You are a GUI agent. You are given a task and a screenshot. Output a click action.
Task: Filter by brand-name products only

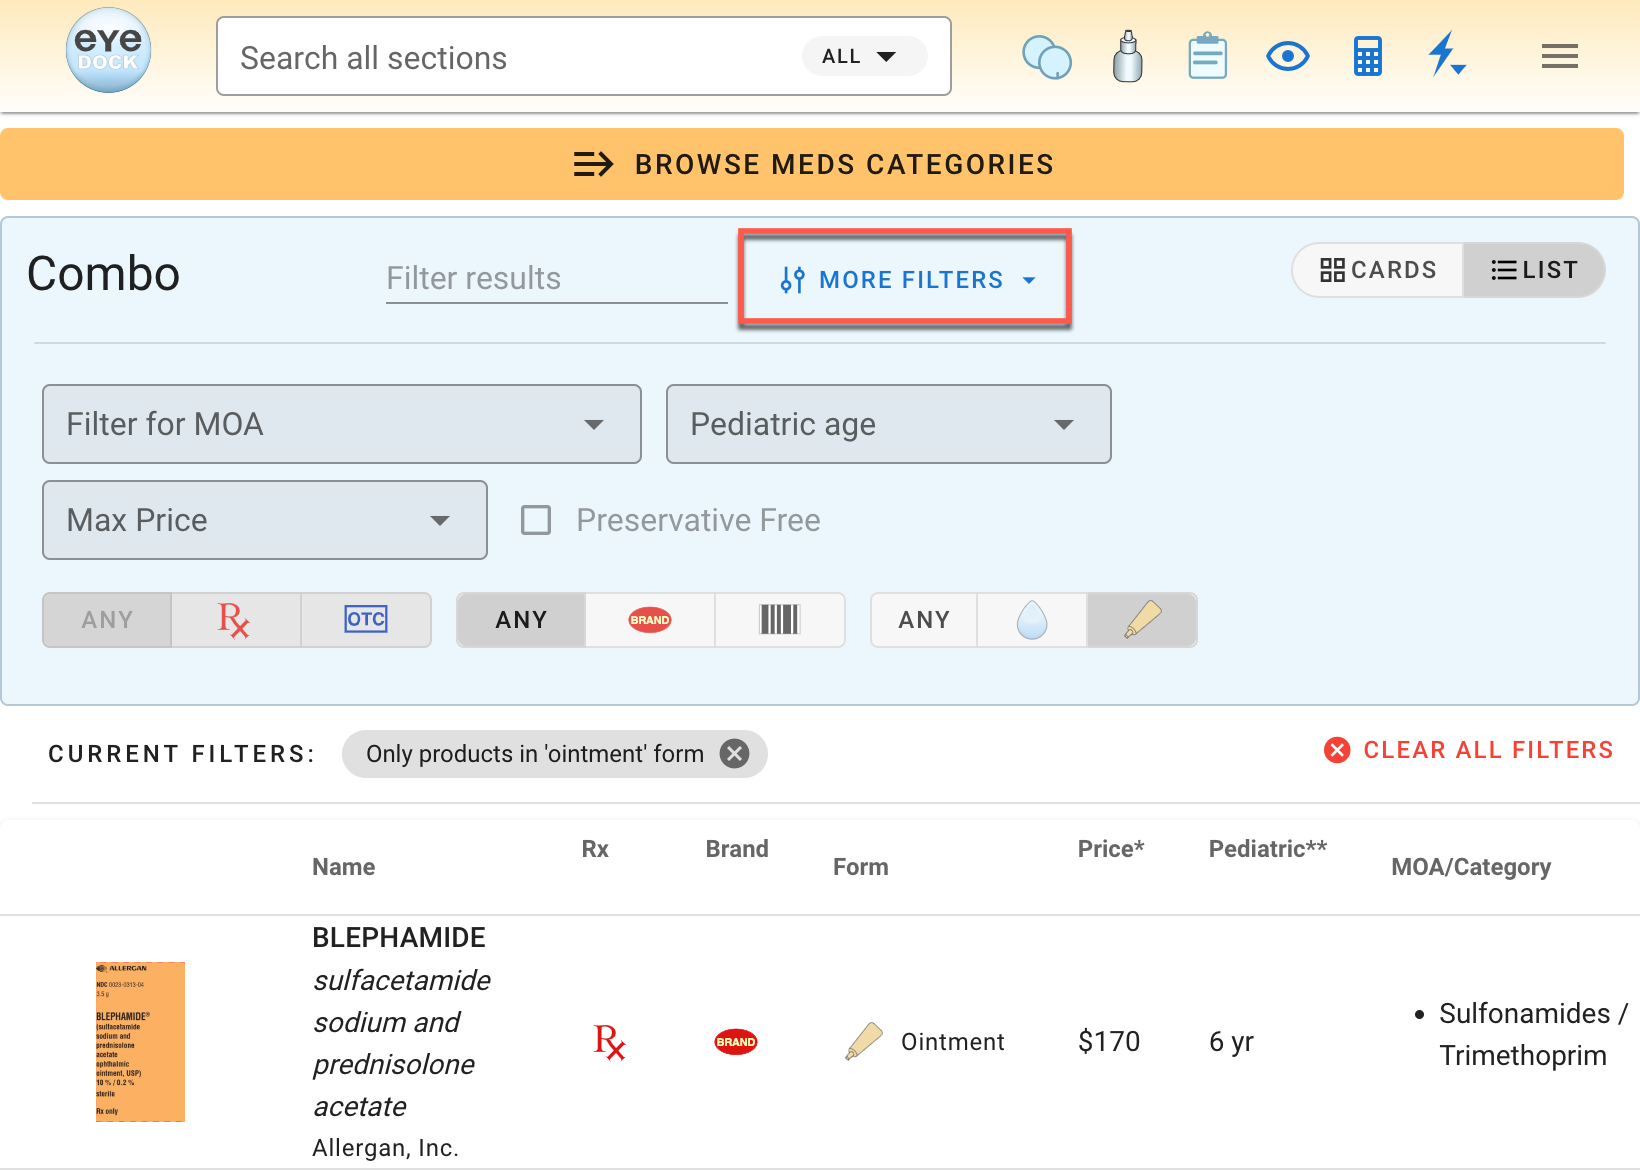pyautogui.click(x=650, y=620)
